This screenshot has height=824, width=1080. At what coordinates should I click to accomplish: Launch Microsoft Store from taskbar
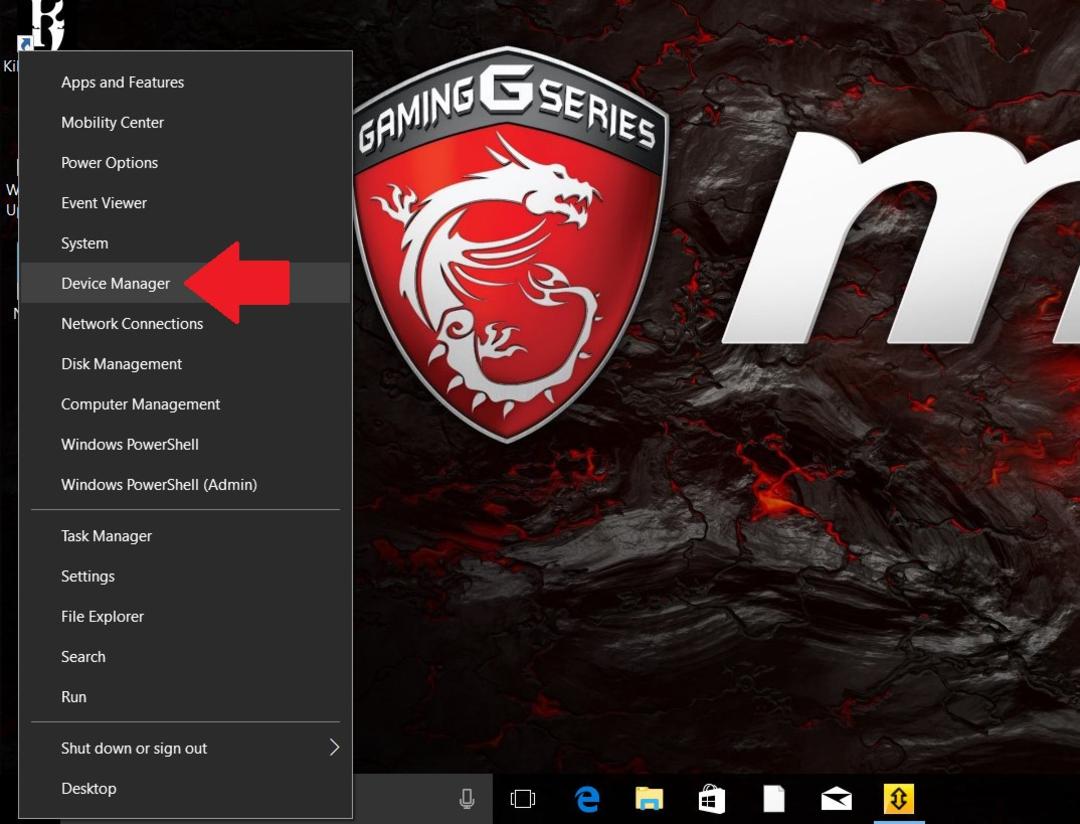click(x=712, y=799)
